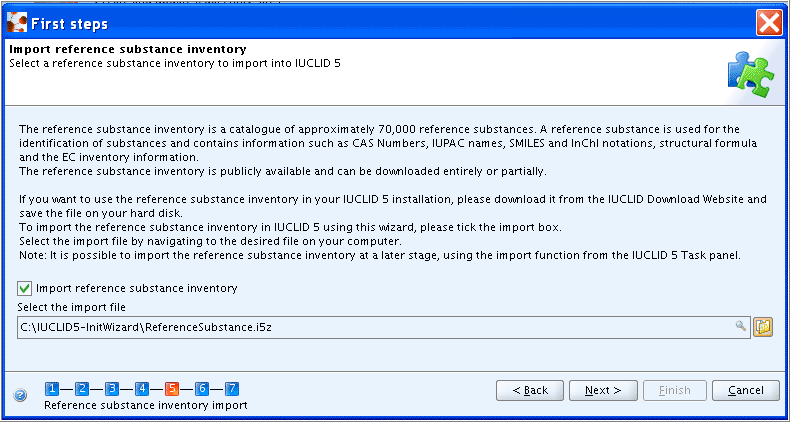Screen dimensions: 790x422
Task: Close the First steps dialog
Action: [769, 23]
